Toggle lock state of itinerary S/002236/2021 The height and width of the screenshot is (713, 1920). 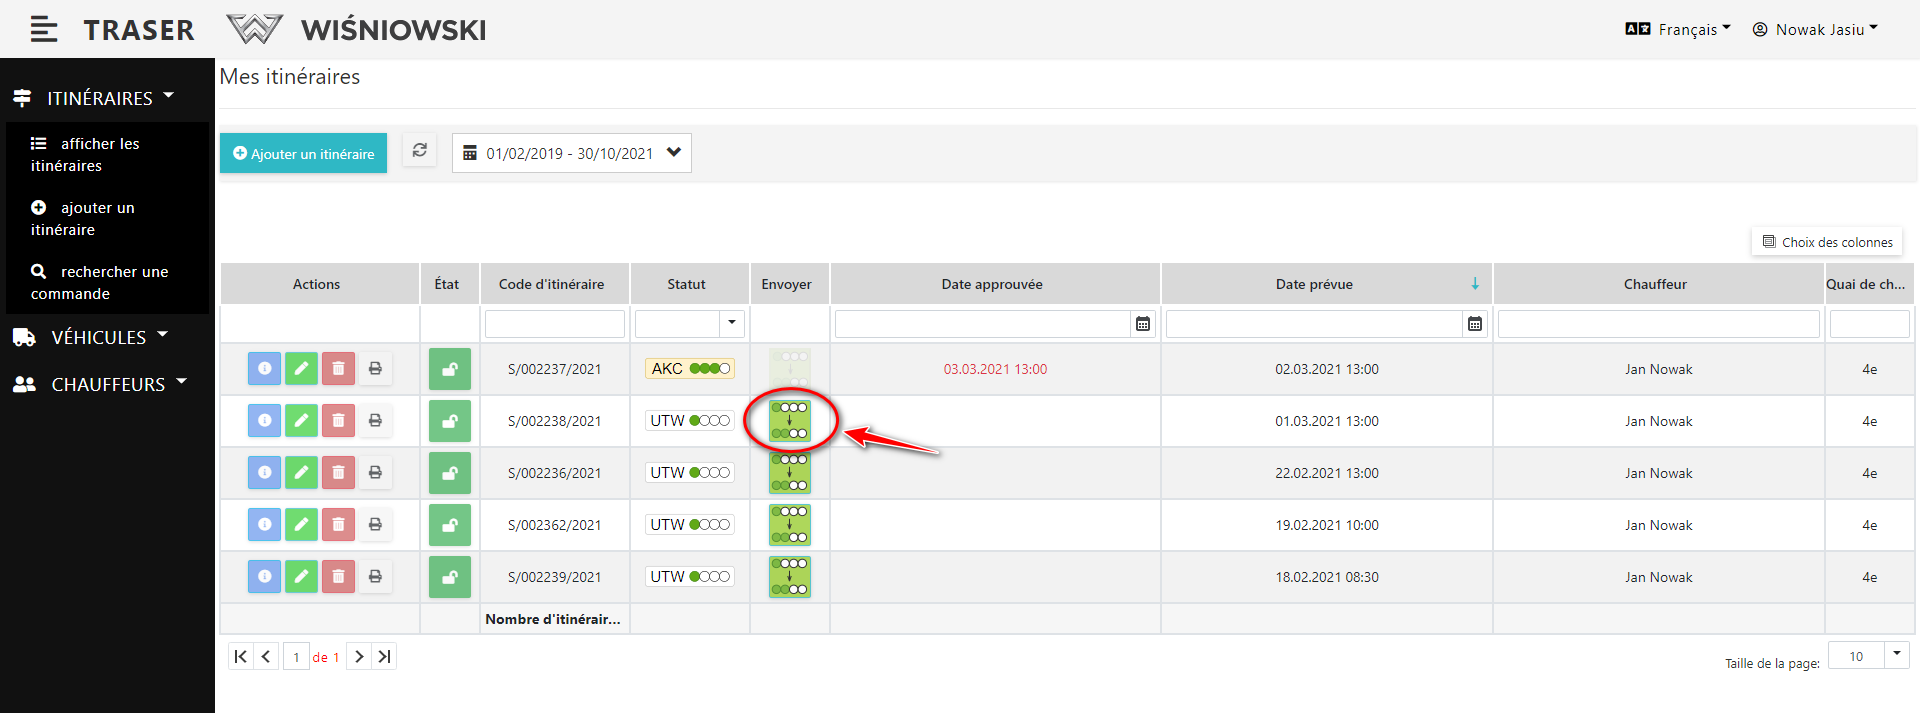pos(450,473)
